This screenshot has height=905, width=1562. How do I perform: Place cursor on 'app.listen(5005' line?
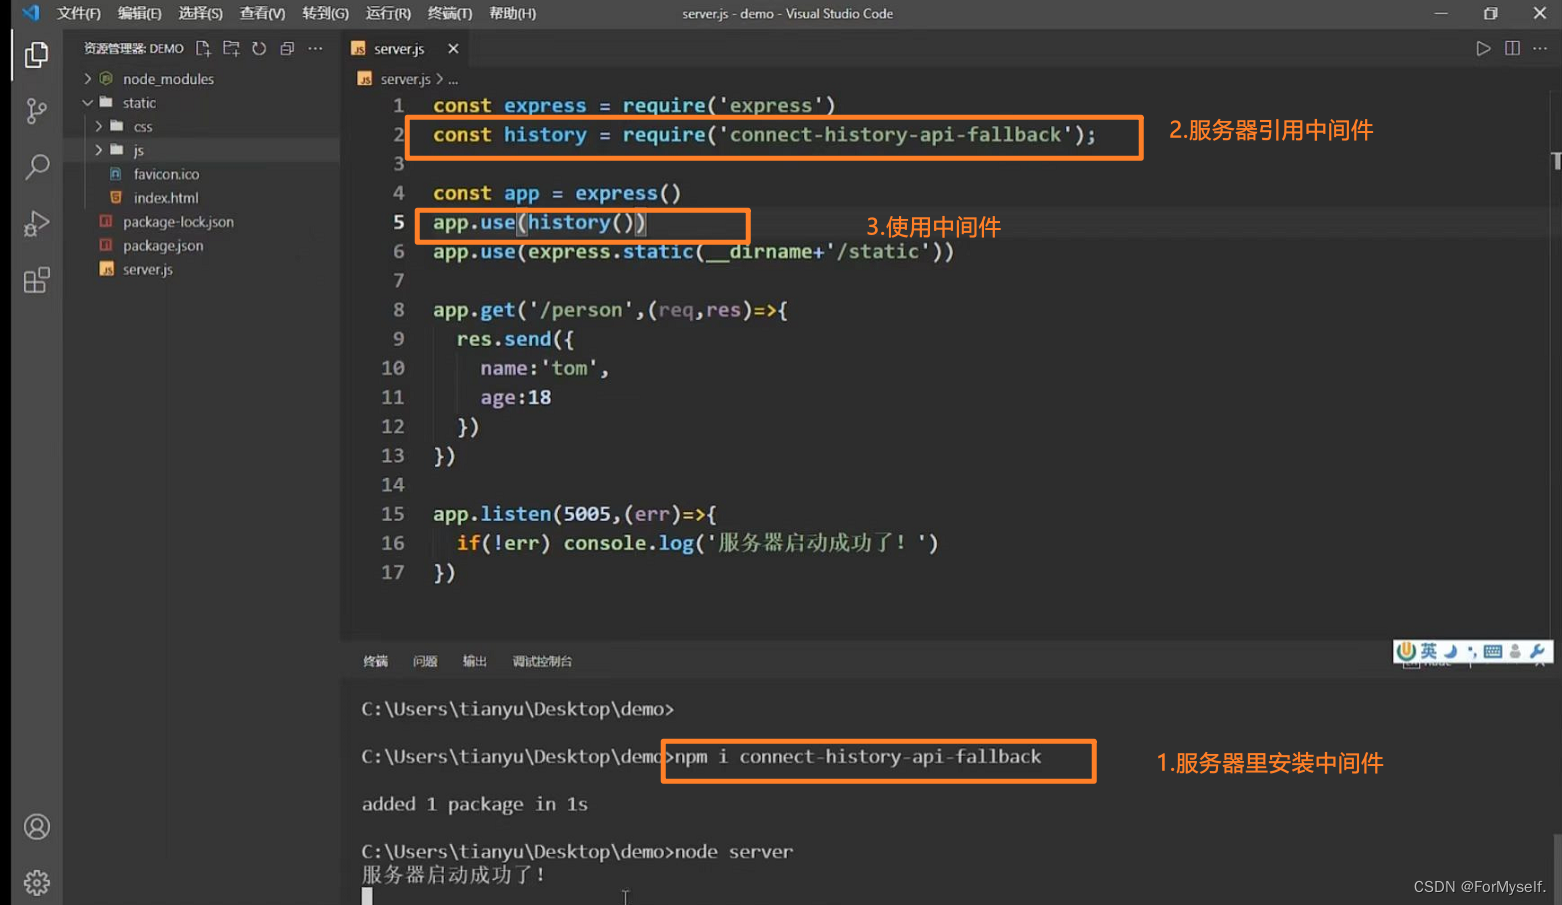pyautogui.click(x=574, y=514)
